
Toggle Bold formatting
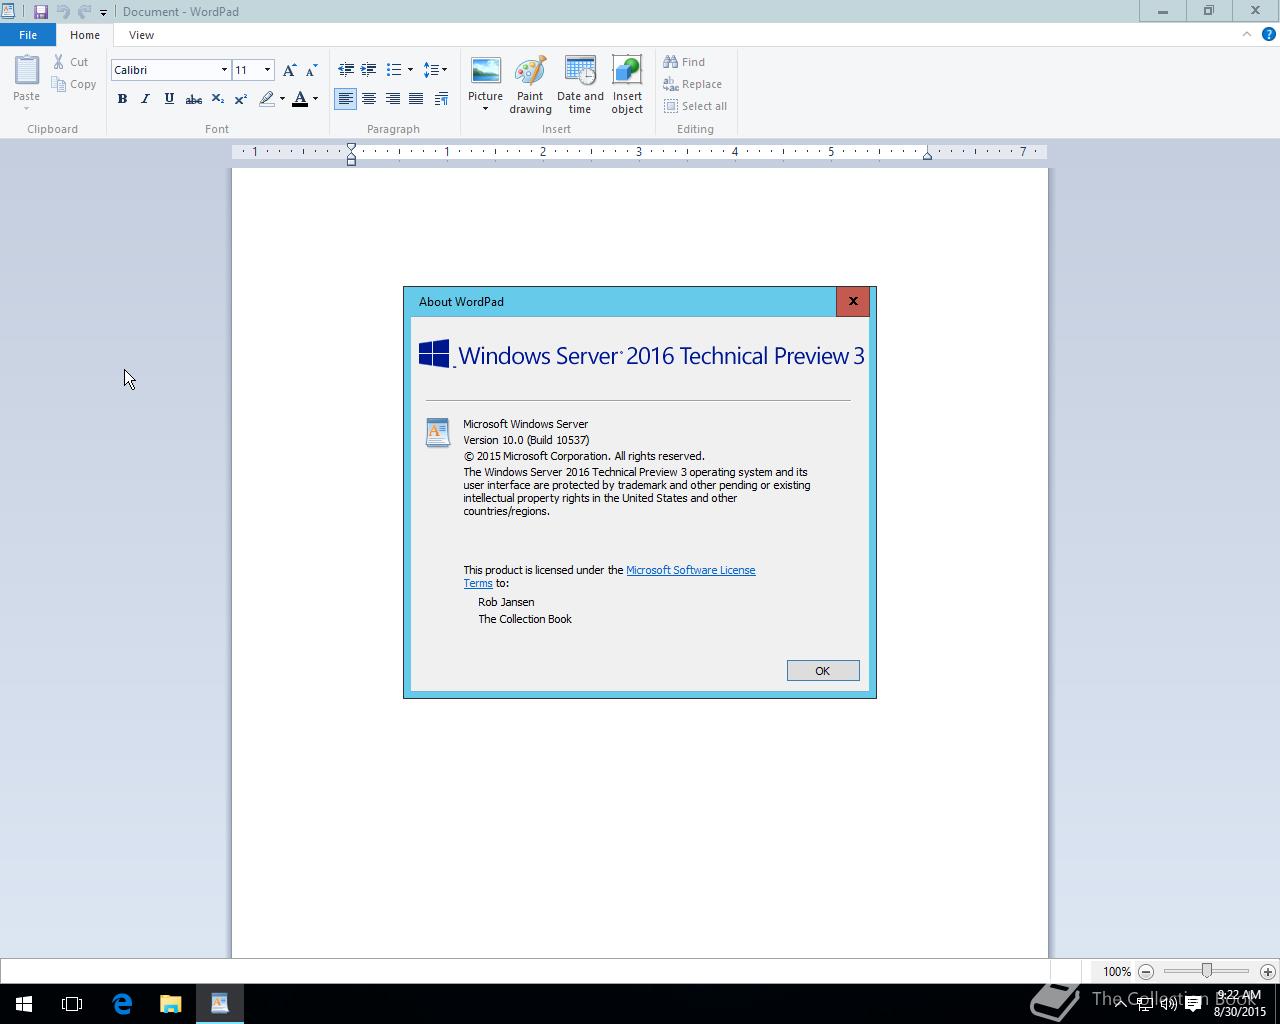(122, 99)
